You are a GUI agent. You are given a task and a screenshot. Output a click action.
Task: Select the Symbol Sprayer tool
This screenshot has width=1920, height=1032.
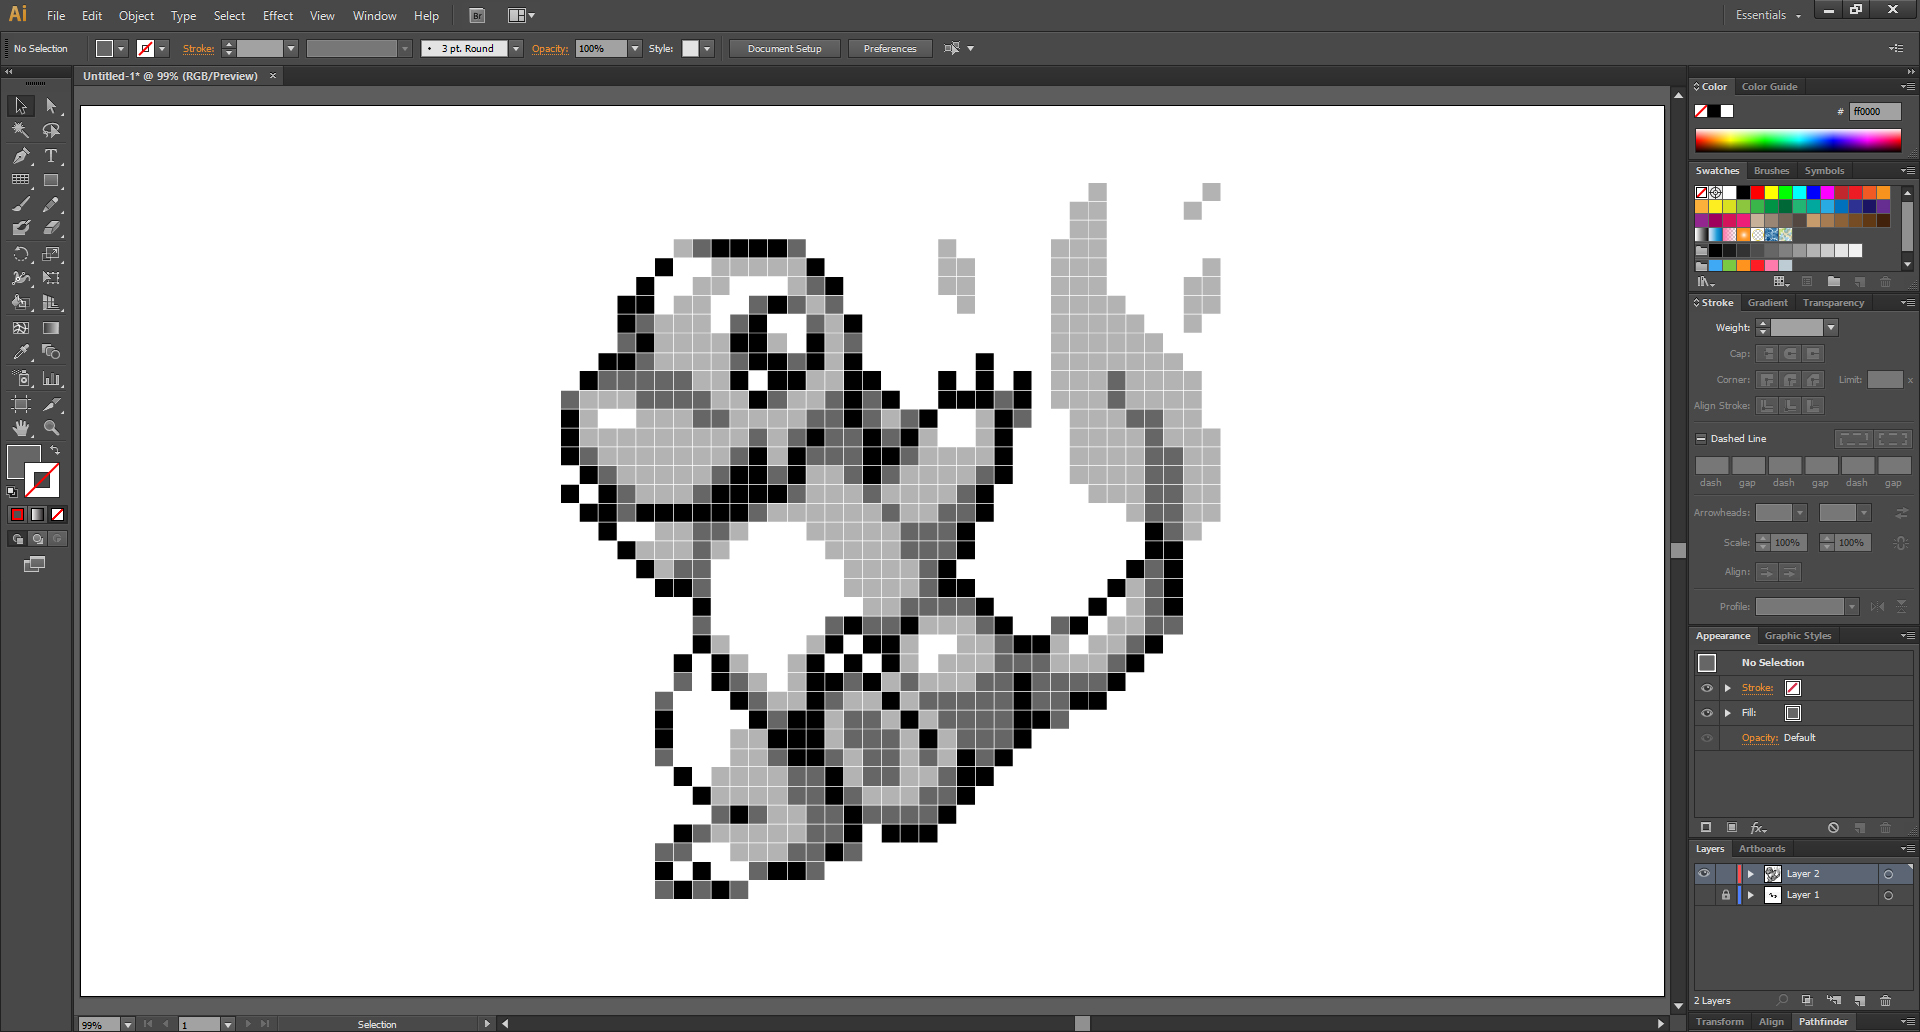[x=21, y=378]
